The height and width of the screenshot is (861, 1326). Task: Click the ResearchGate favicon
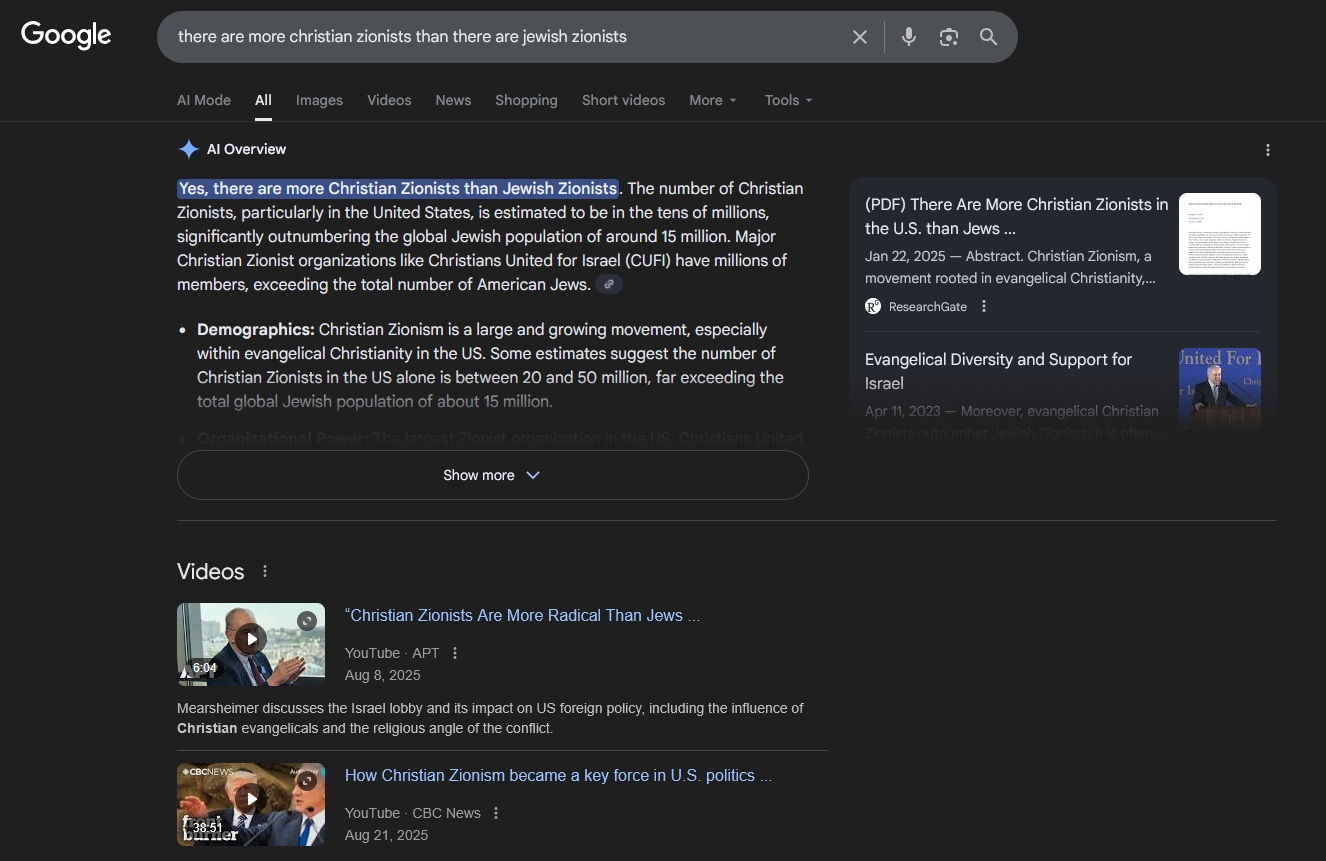coord(873,306)
